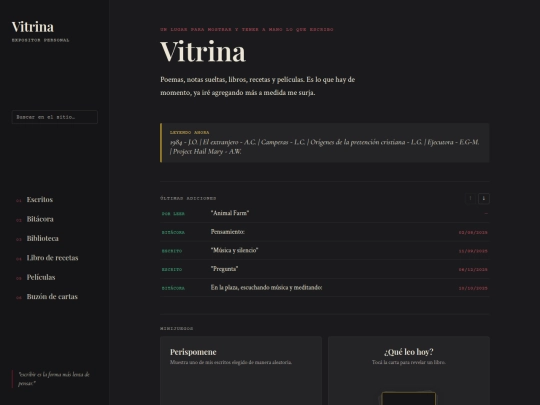Open the Perispomene minigame card
540x405 pixels.
241,371
